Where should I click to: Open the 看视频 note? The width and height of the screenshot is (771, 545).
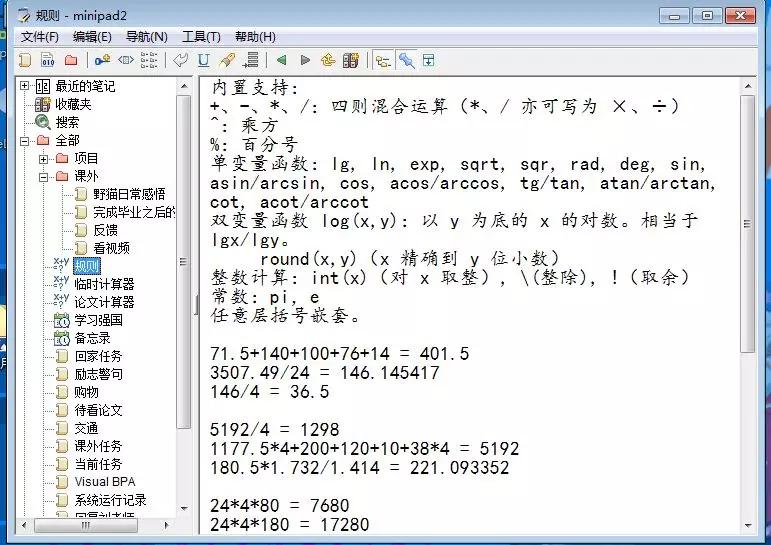point(111,248)
